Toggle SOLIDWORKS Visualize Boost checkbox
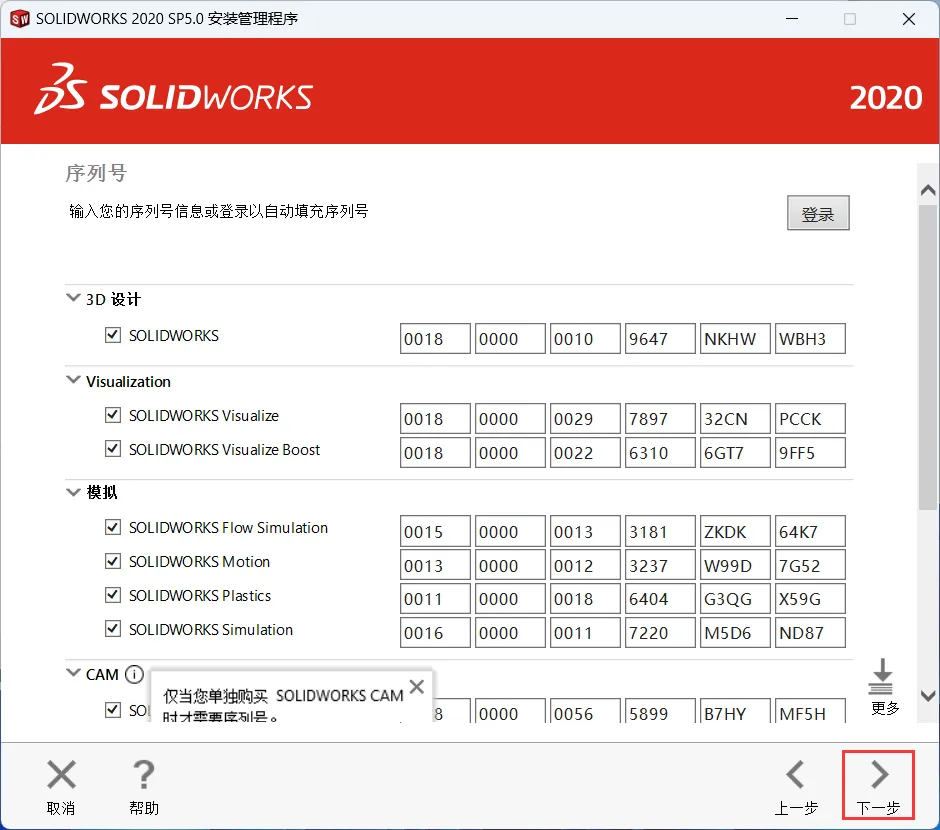 pyautogui.click(x=113, y=449)
